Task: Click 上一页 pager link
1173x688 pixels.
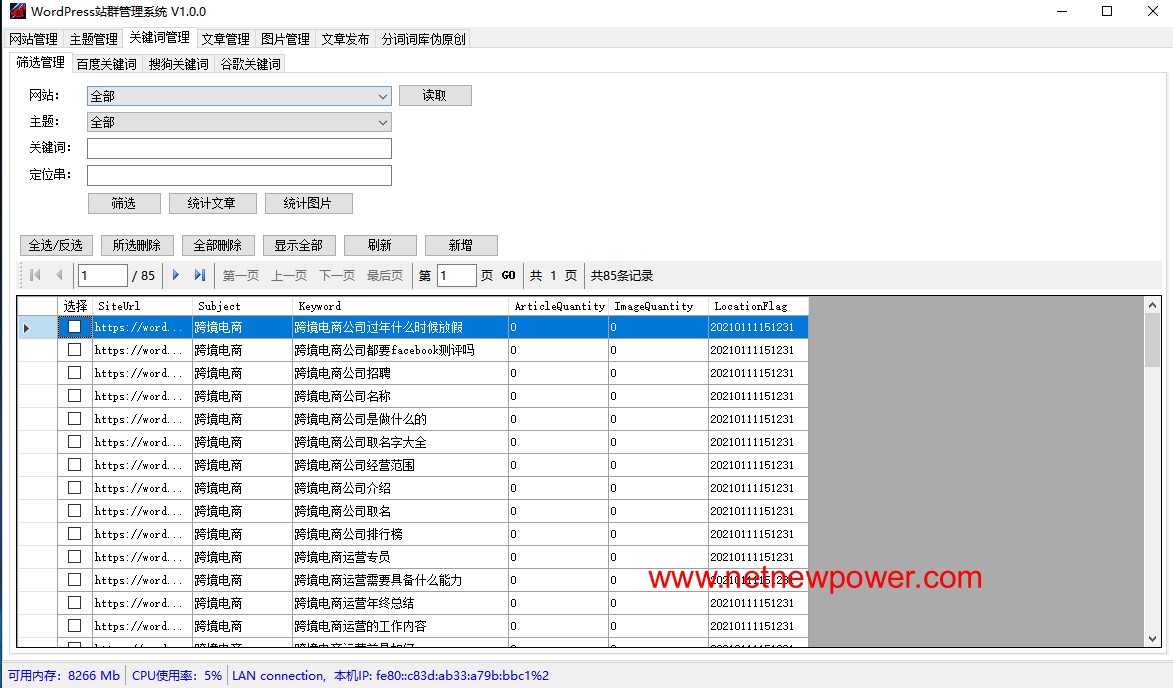Action: (289, 275)
